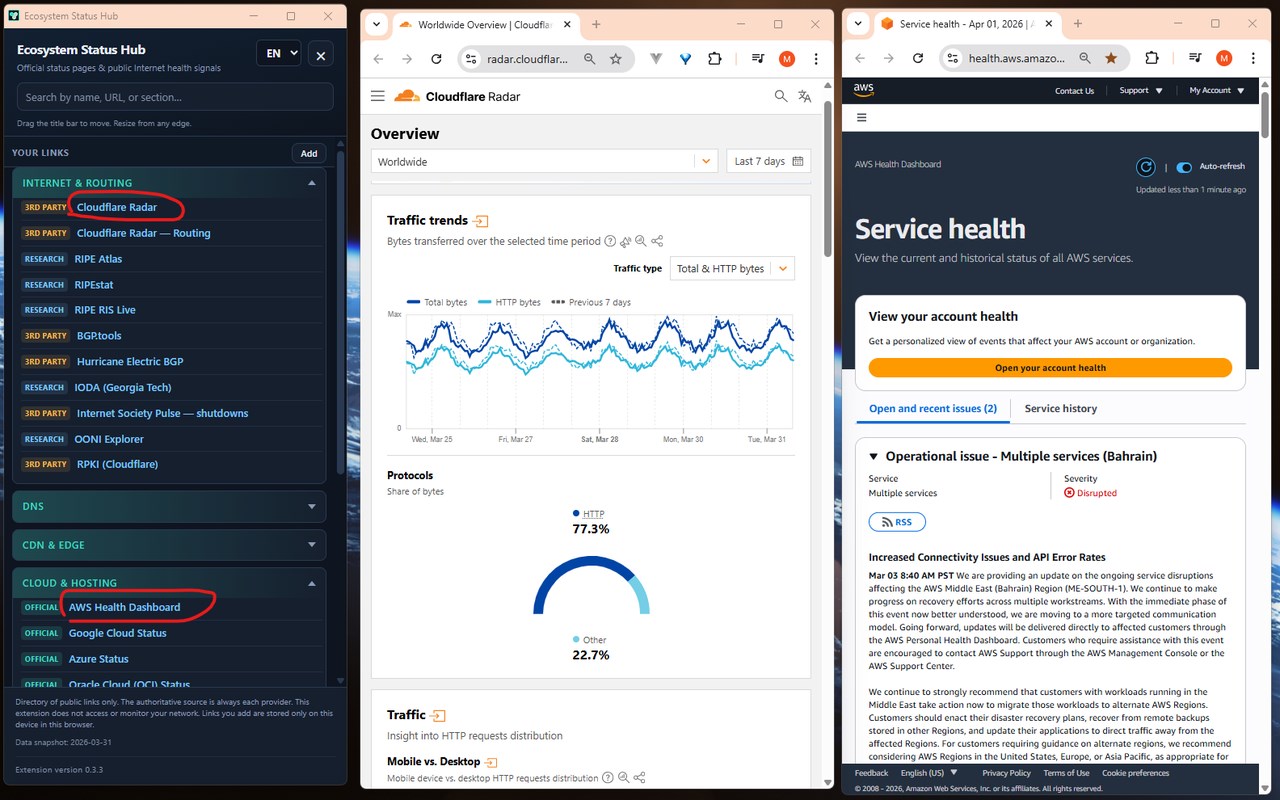Collapse the Operational issue Bahrain entry

873,457
